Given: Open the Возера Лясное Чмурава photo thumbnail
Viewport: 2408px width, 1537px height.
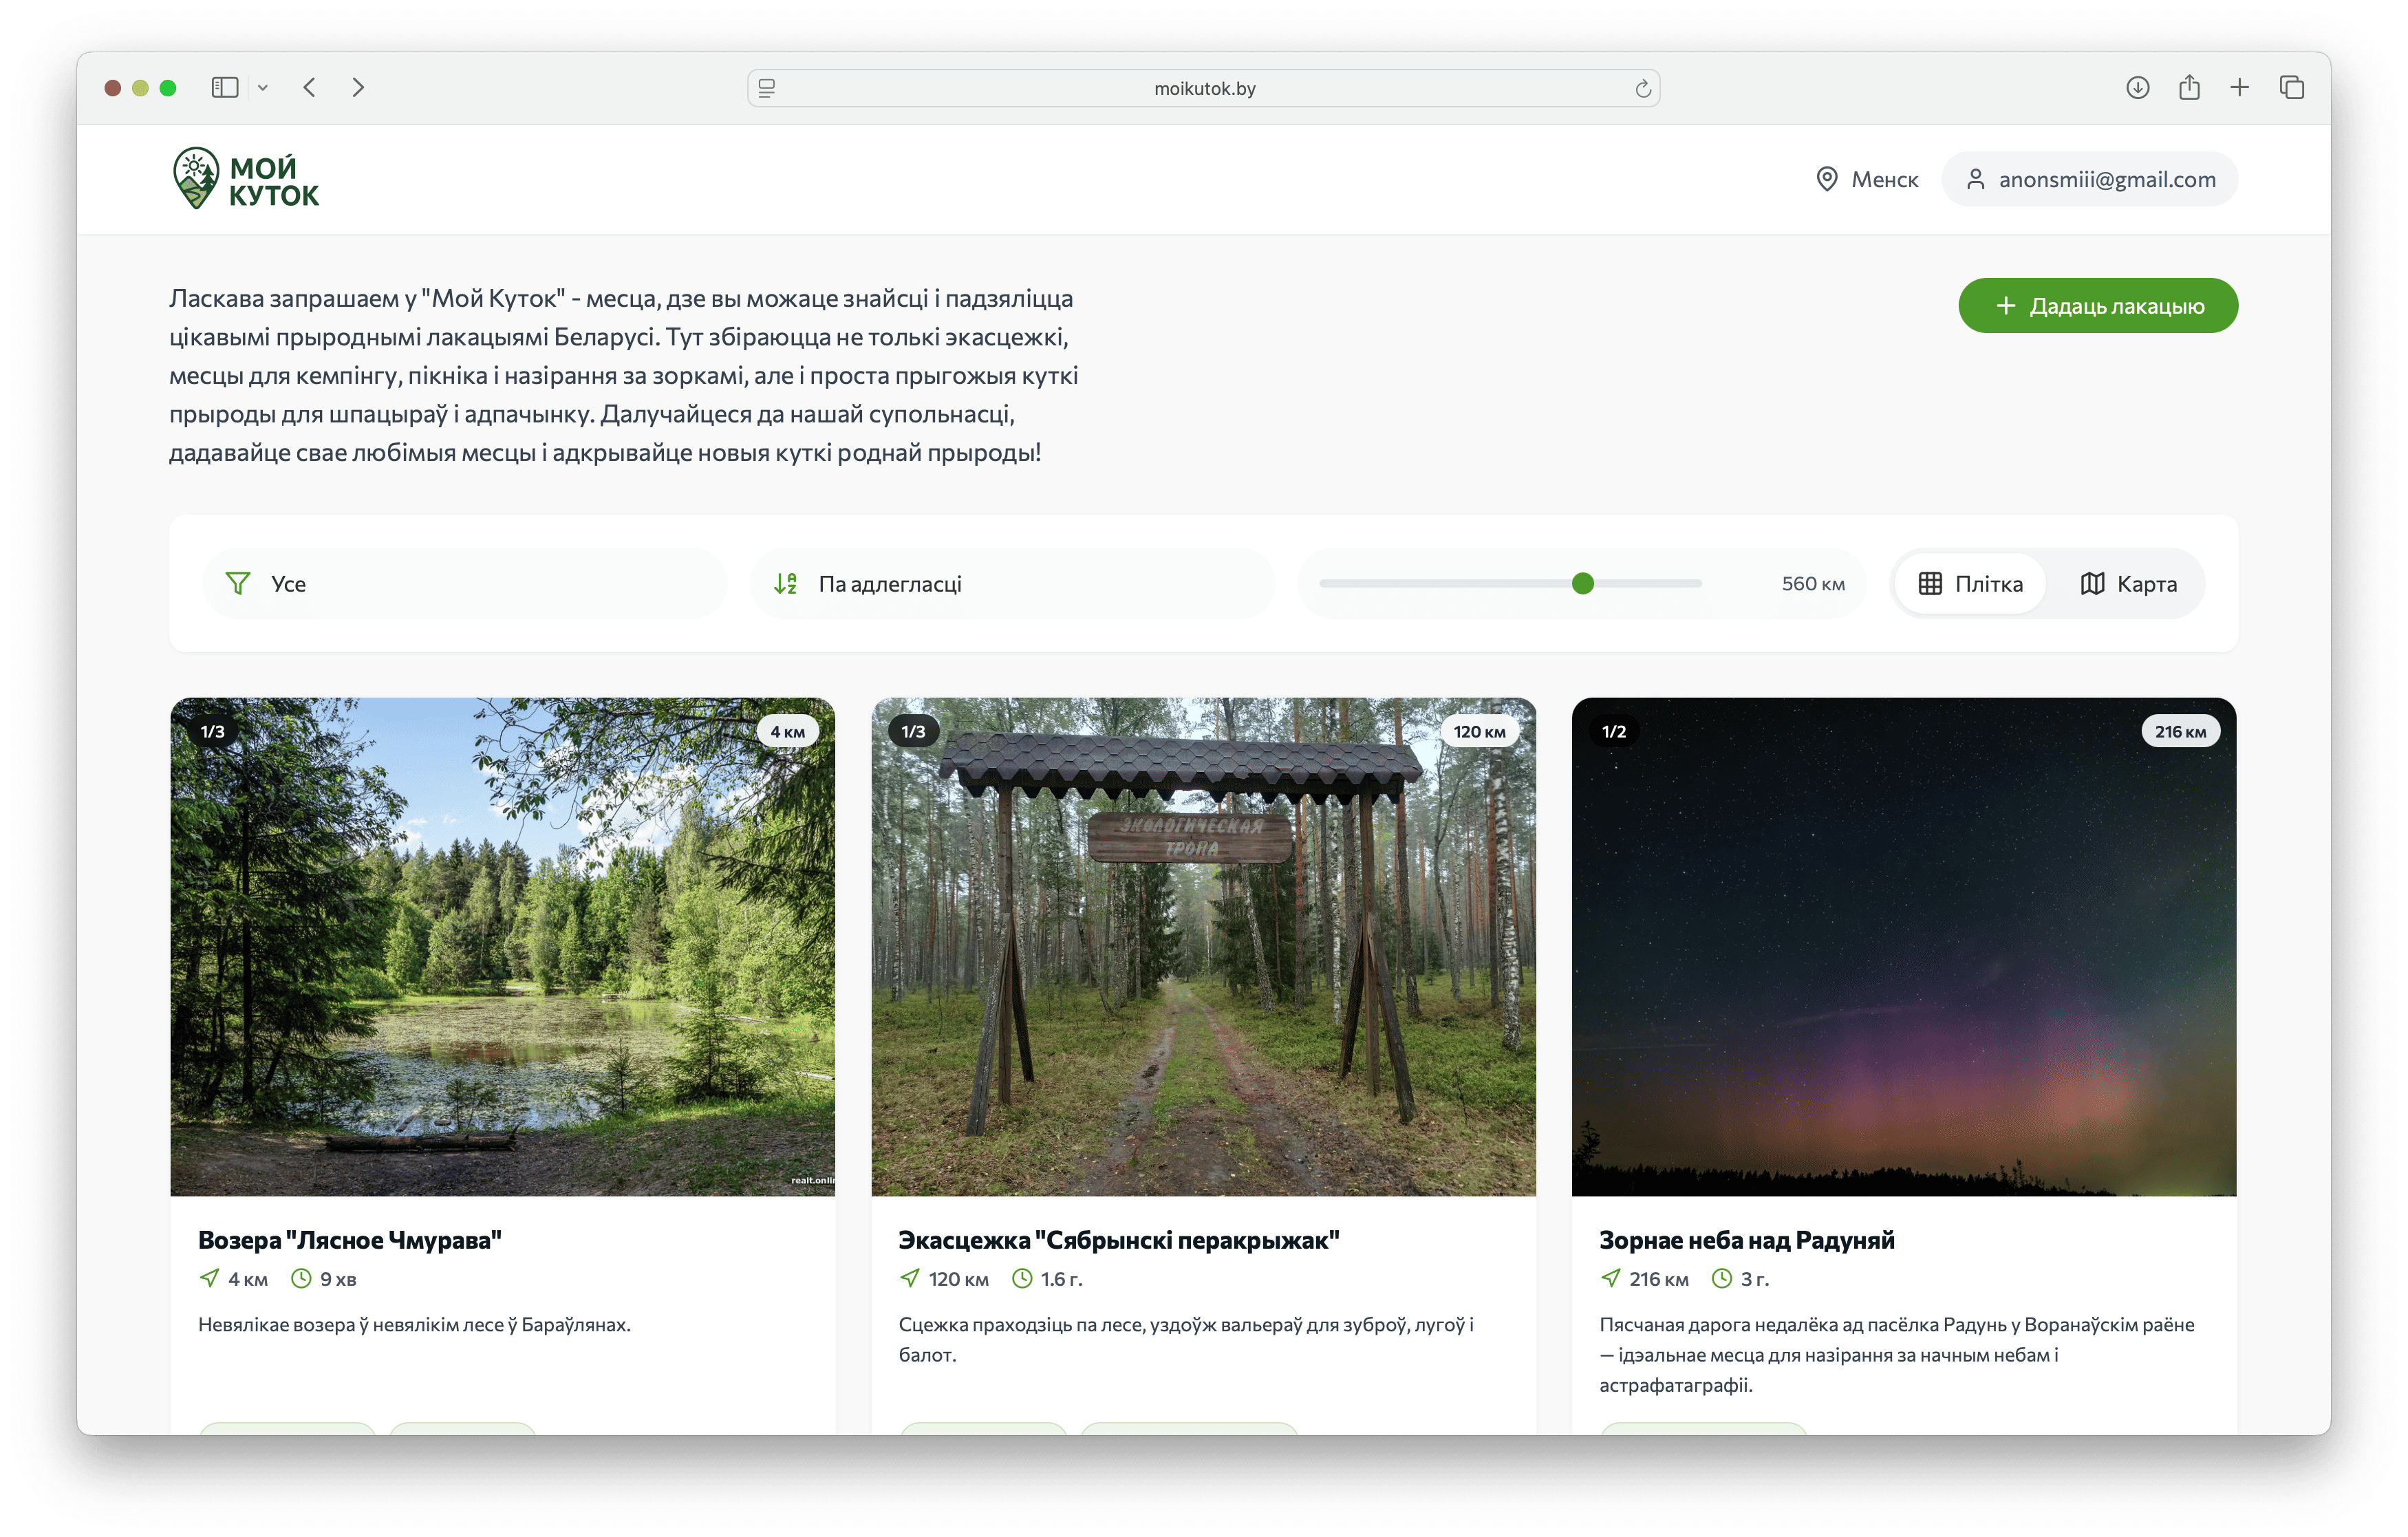Looking at the screenshot, I should (x=502, y=946).
